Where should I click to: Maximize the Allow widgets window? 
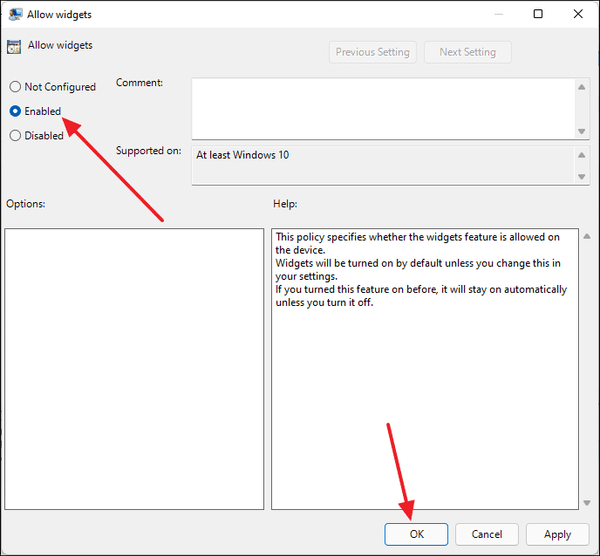click(x=538, y=14)
